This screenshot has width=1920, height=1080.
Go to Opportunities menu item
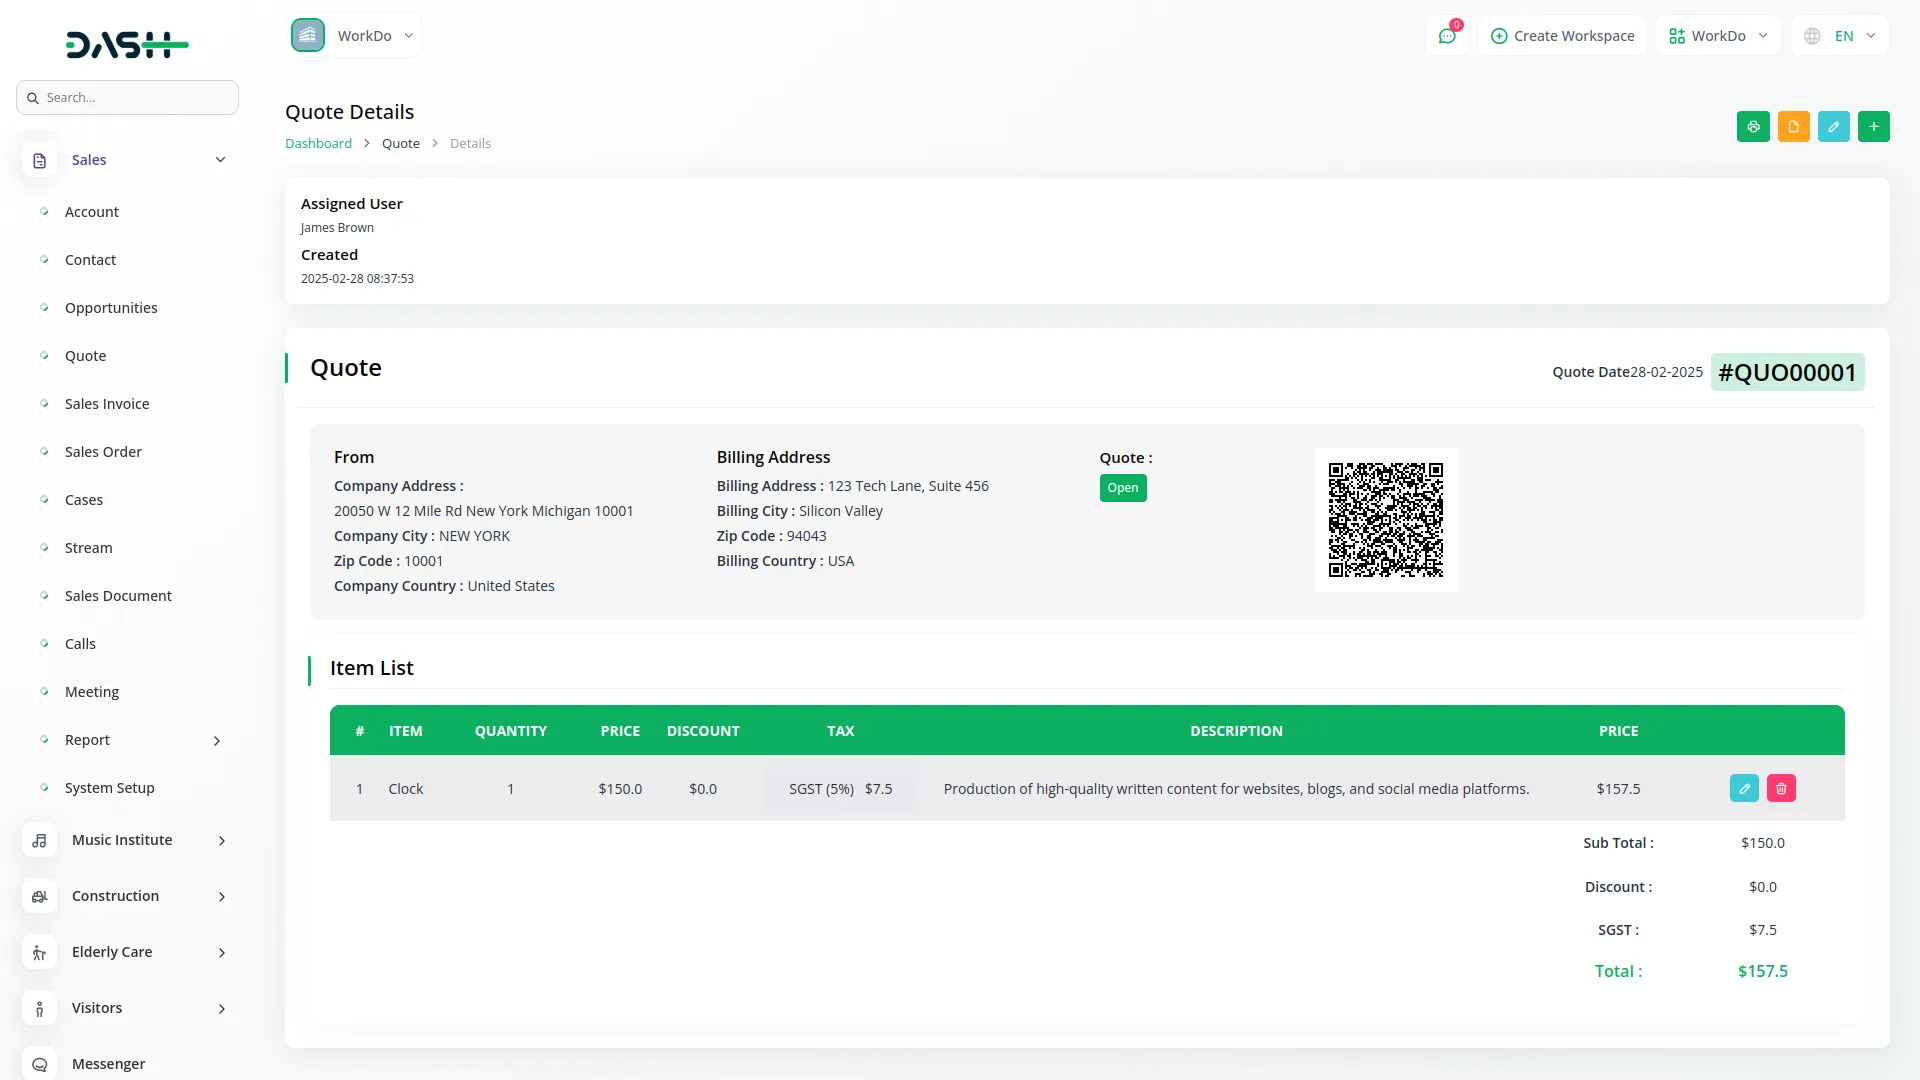point(111,308)
